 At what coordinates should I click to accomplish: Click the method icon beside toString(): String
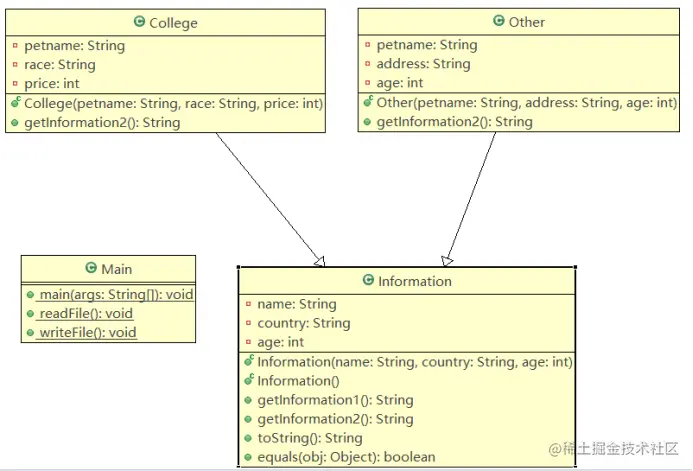pyautogui.click(x=248, y=438)
